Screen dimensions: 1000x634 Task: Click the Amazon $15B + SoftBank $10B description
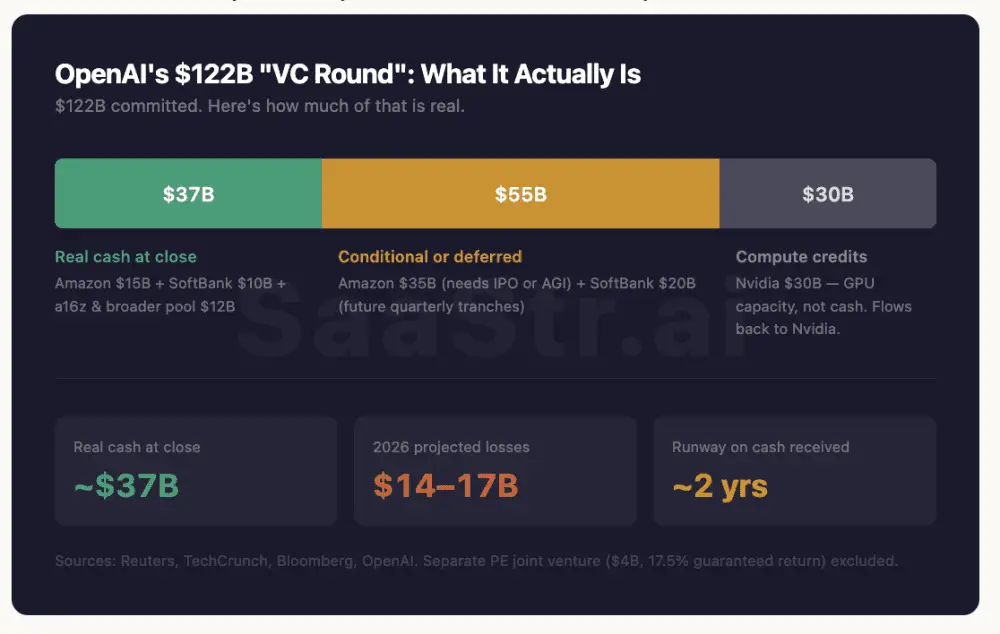click(x=170, y=283)
